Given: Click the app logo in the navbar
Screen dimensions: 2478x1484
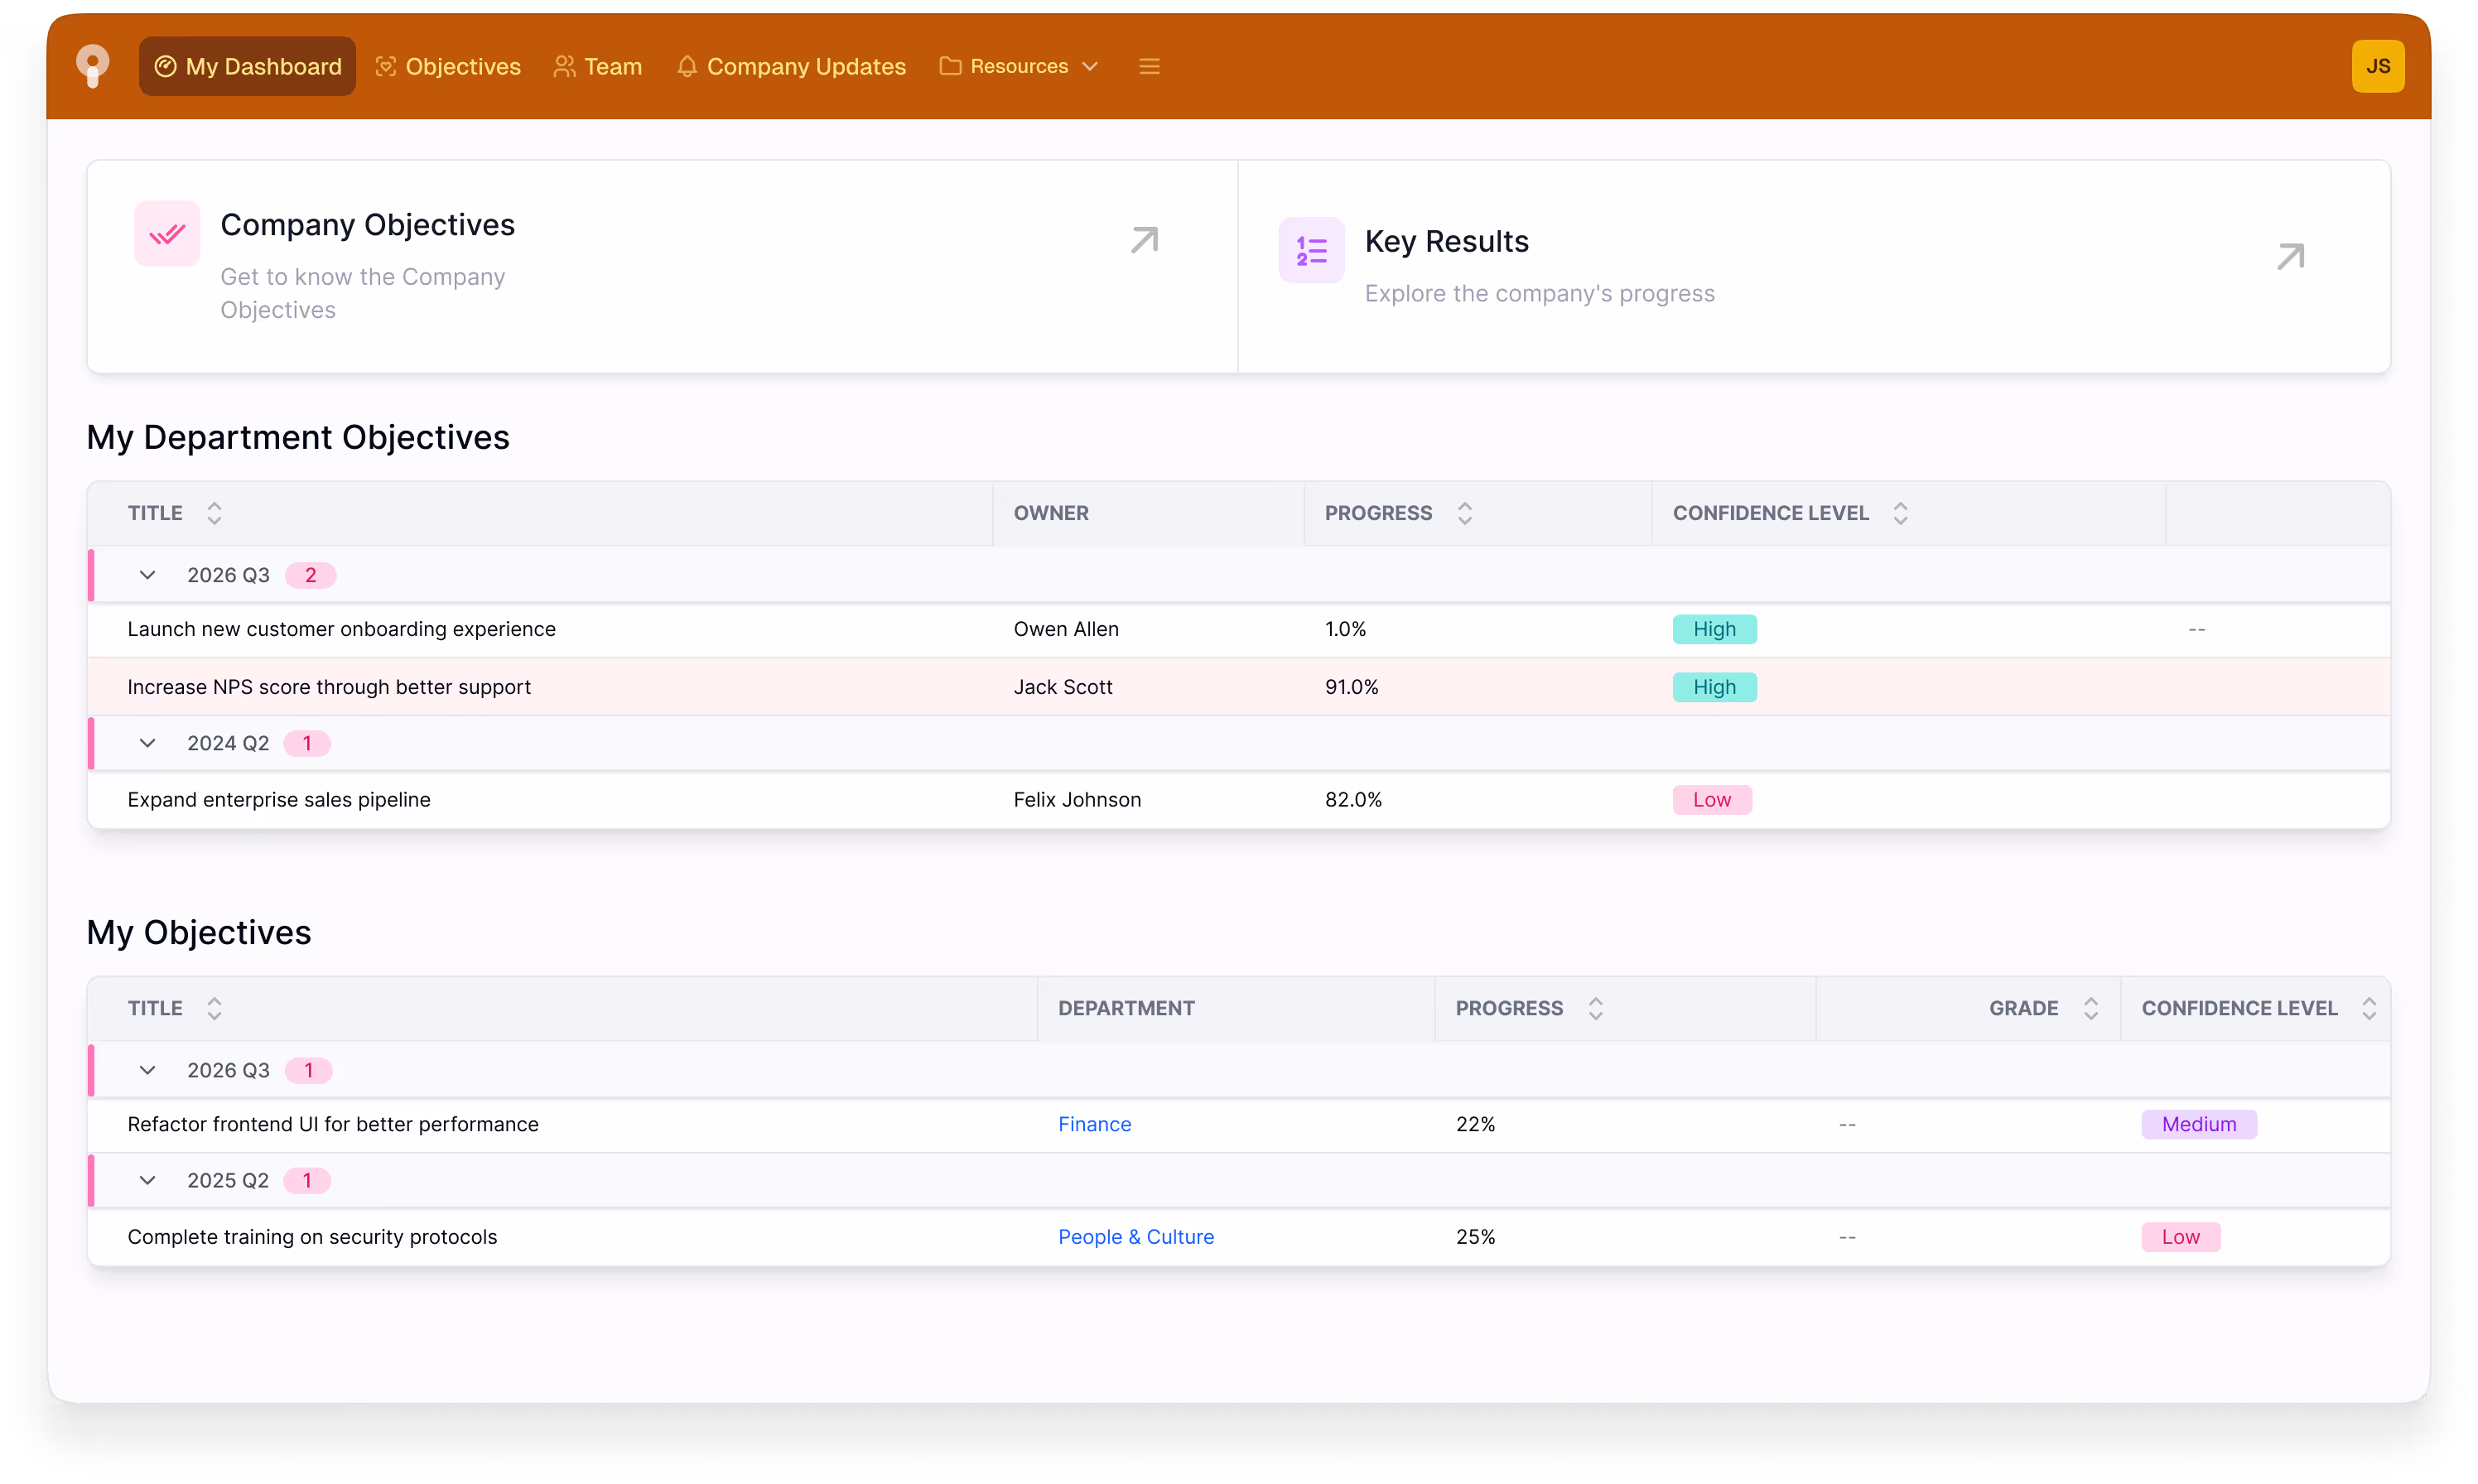Looking at the screenshot, I should click(92, 66).
